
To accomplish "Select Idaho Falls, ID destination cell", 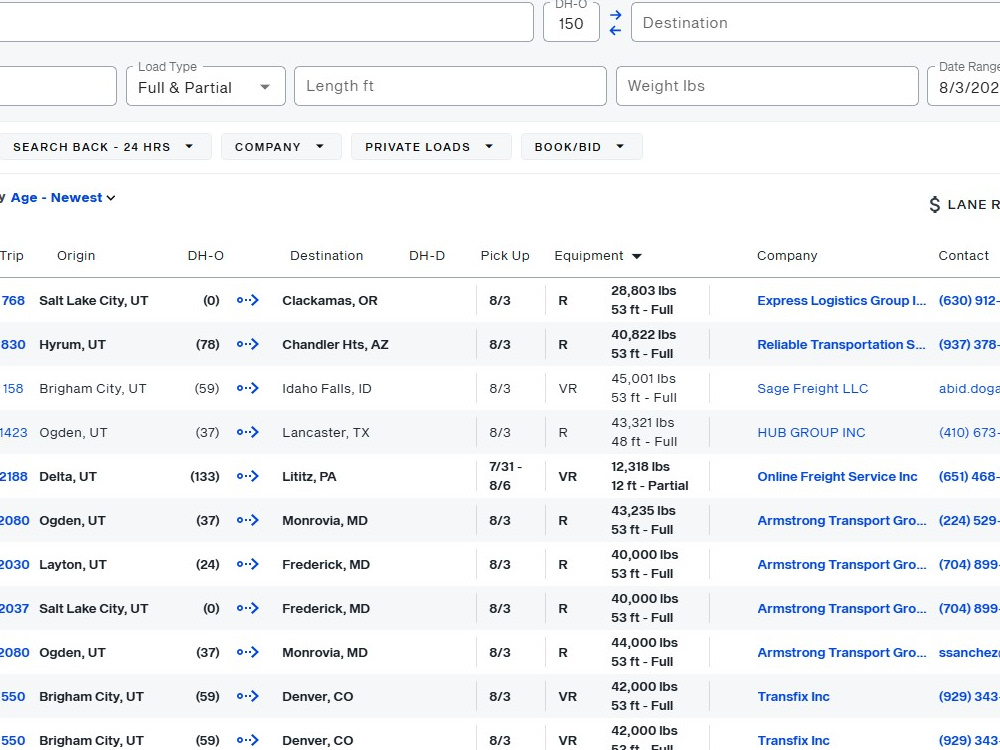I will pos(327,388).
